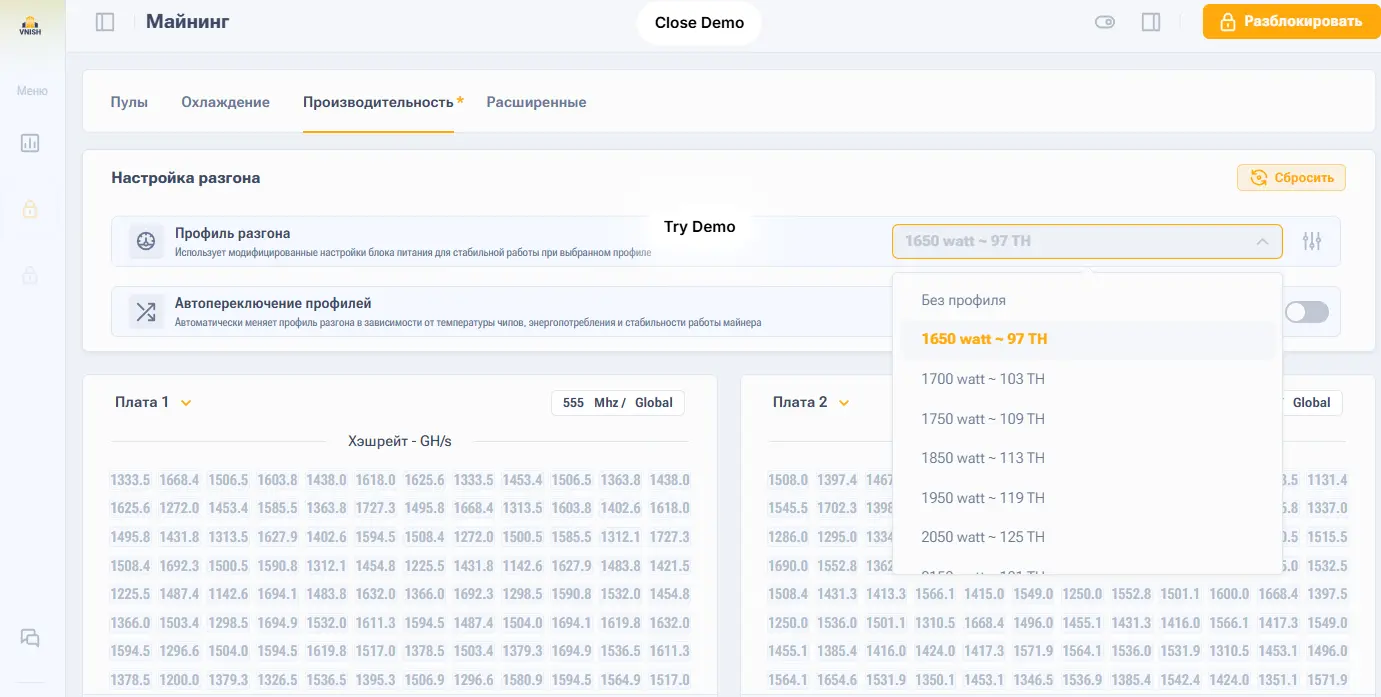Switch to the Охлаждение tab
The height and width of the screenshot is (697, 1381).
point(225,102)
